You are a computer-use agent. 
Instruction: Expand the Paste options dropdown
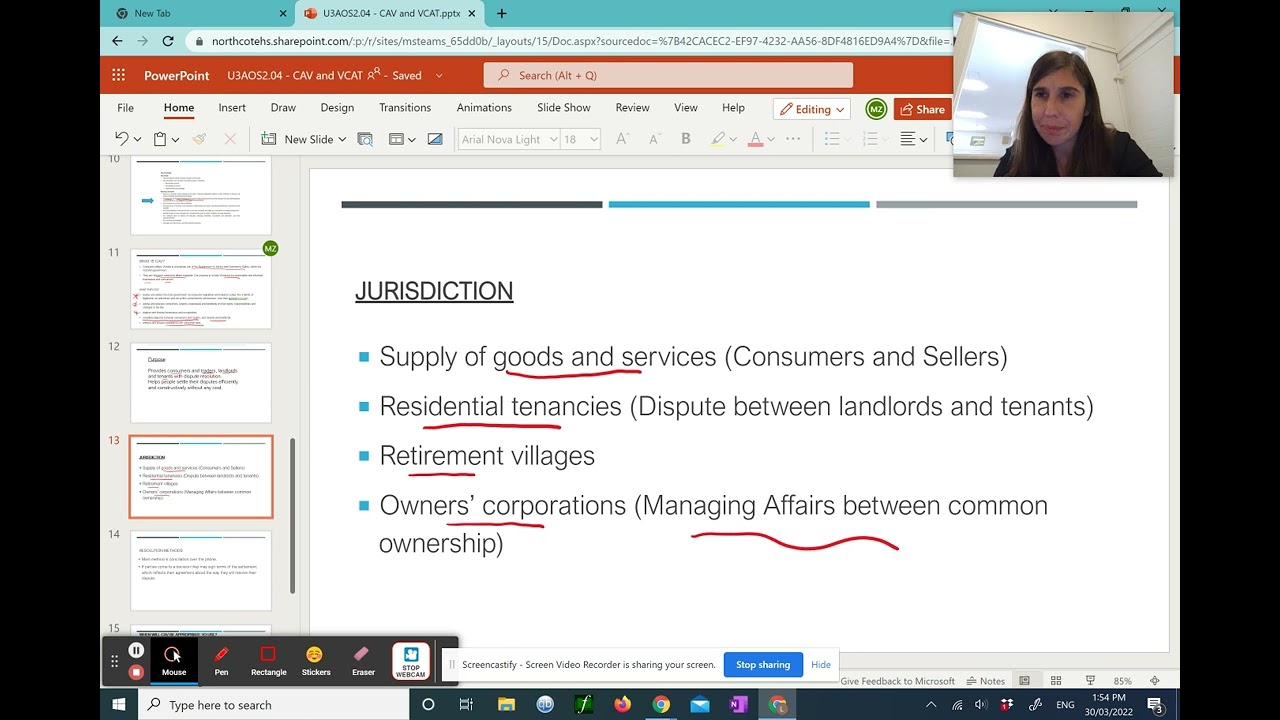pyautogui.click(x=175, y=140)
